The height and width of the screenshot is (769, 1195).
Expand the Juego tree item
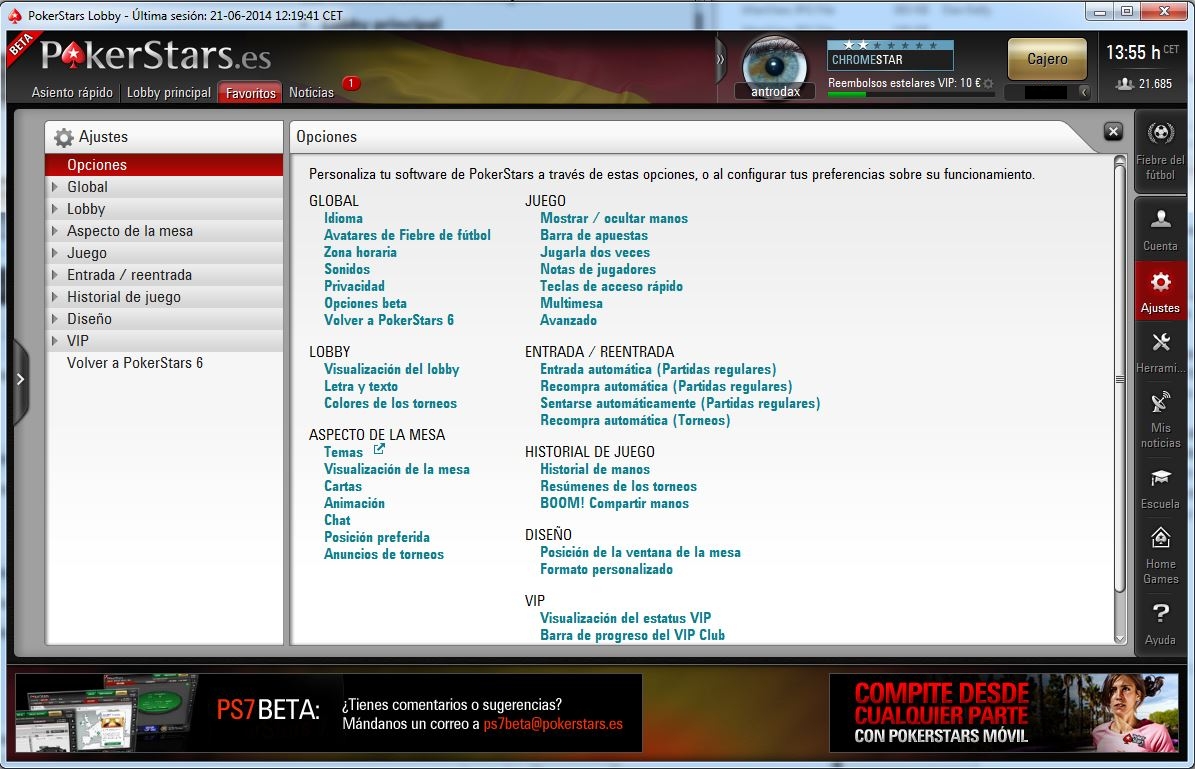(x=55, y=253)
